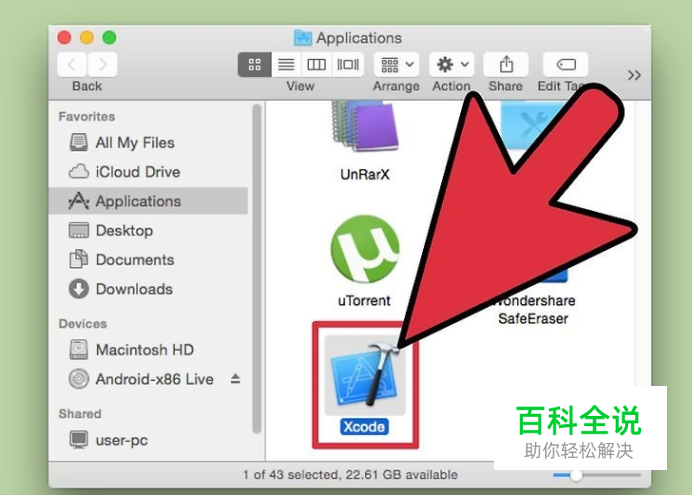Click the green zoom window button
Viewport: 692px width, 495px height.
(109, 38)
